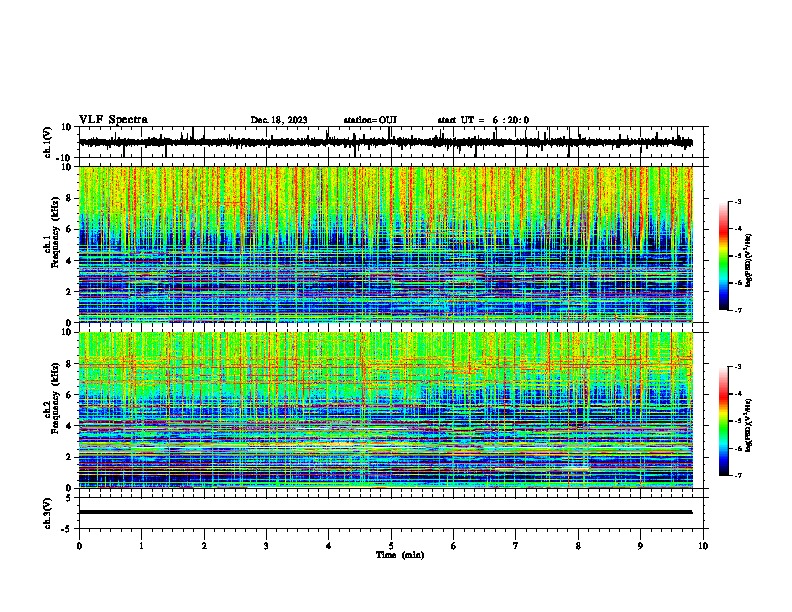Click the 'Time (min)' axis title

coord(400,555)
